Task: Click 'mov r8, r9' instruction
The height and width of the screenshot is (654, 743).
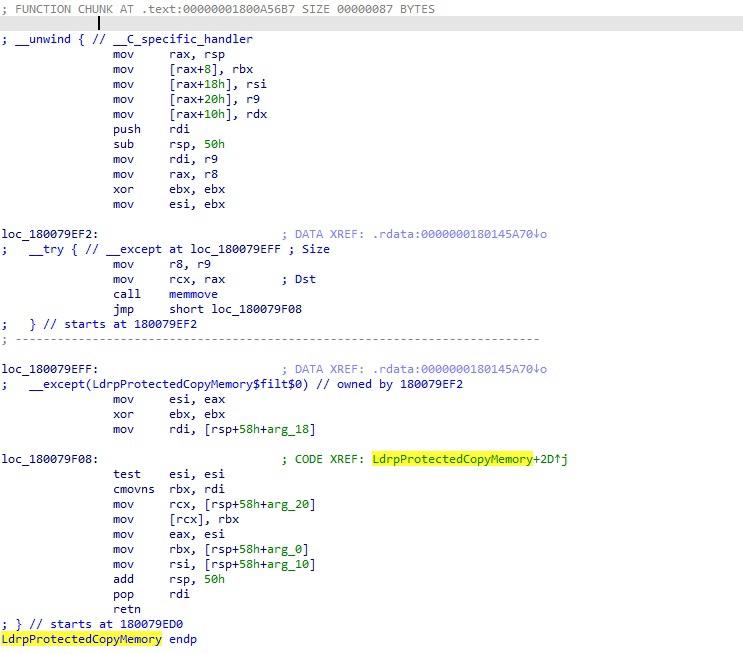Action: pyautogui.click(x=162, y=264)
